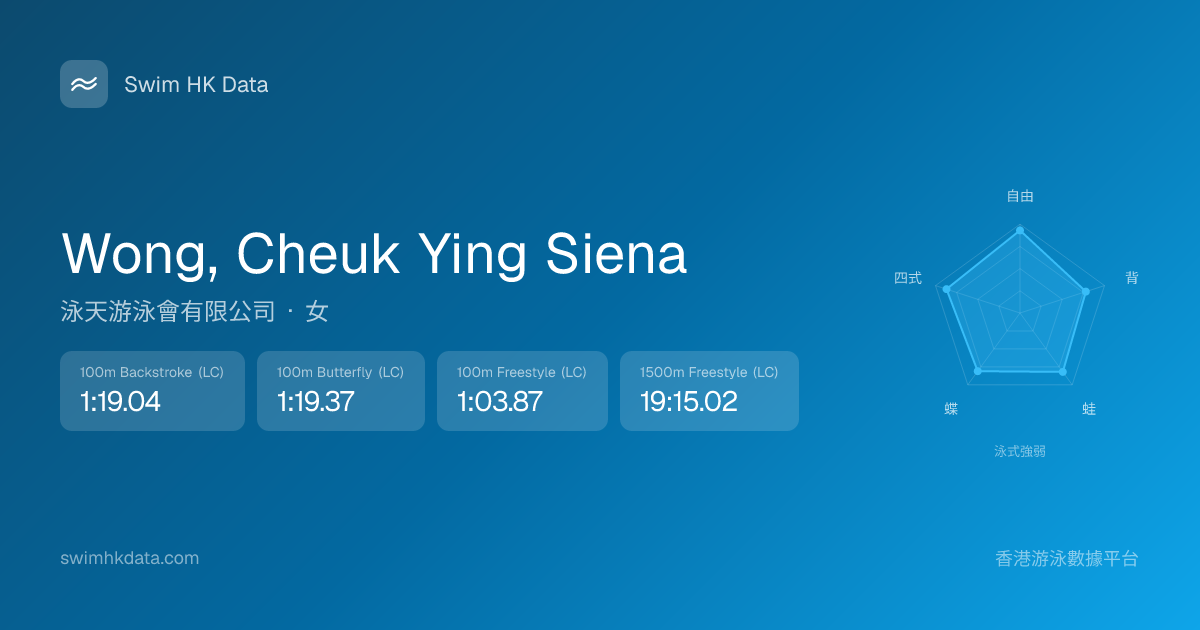This screenshot has width=1200, height=630.
Task: Open the 100m Butterfly (LC) time card
Action: pyautogui.click(x=341, y=391)
